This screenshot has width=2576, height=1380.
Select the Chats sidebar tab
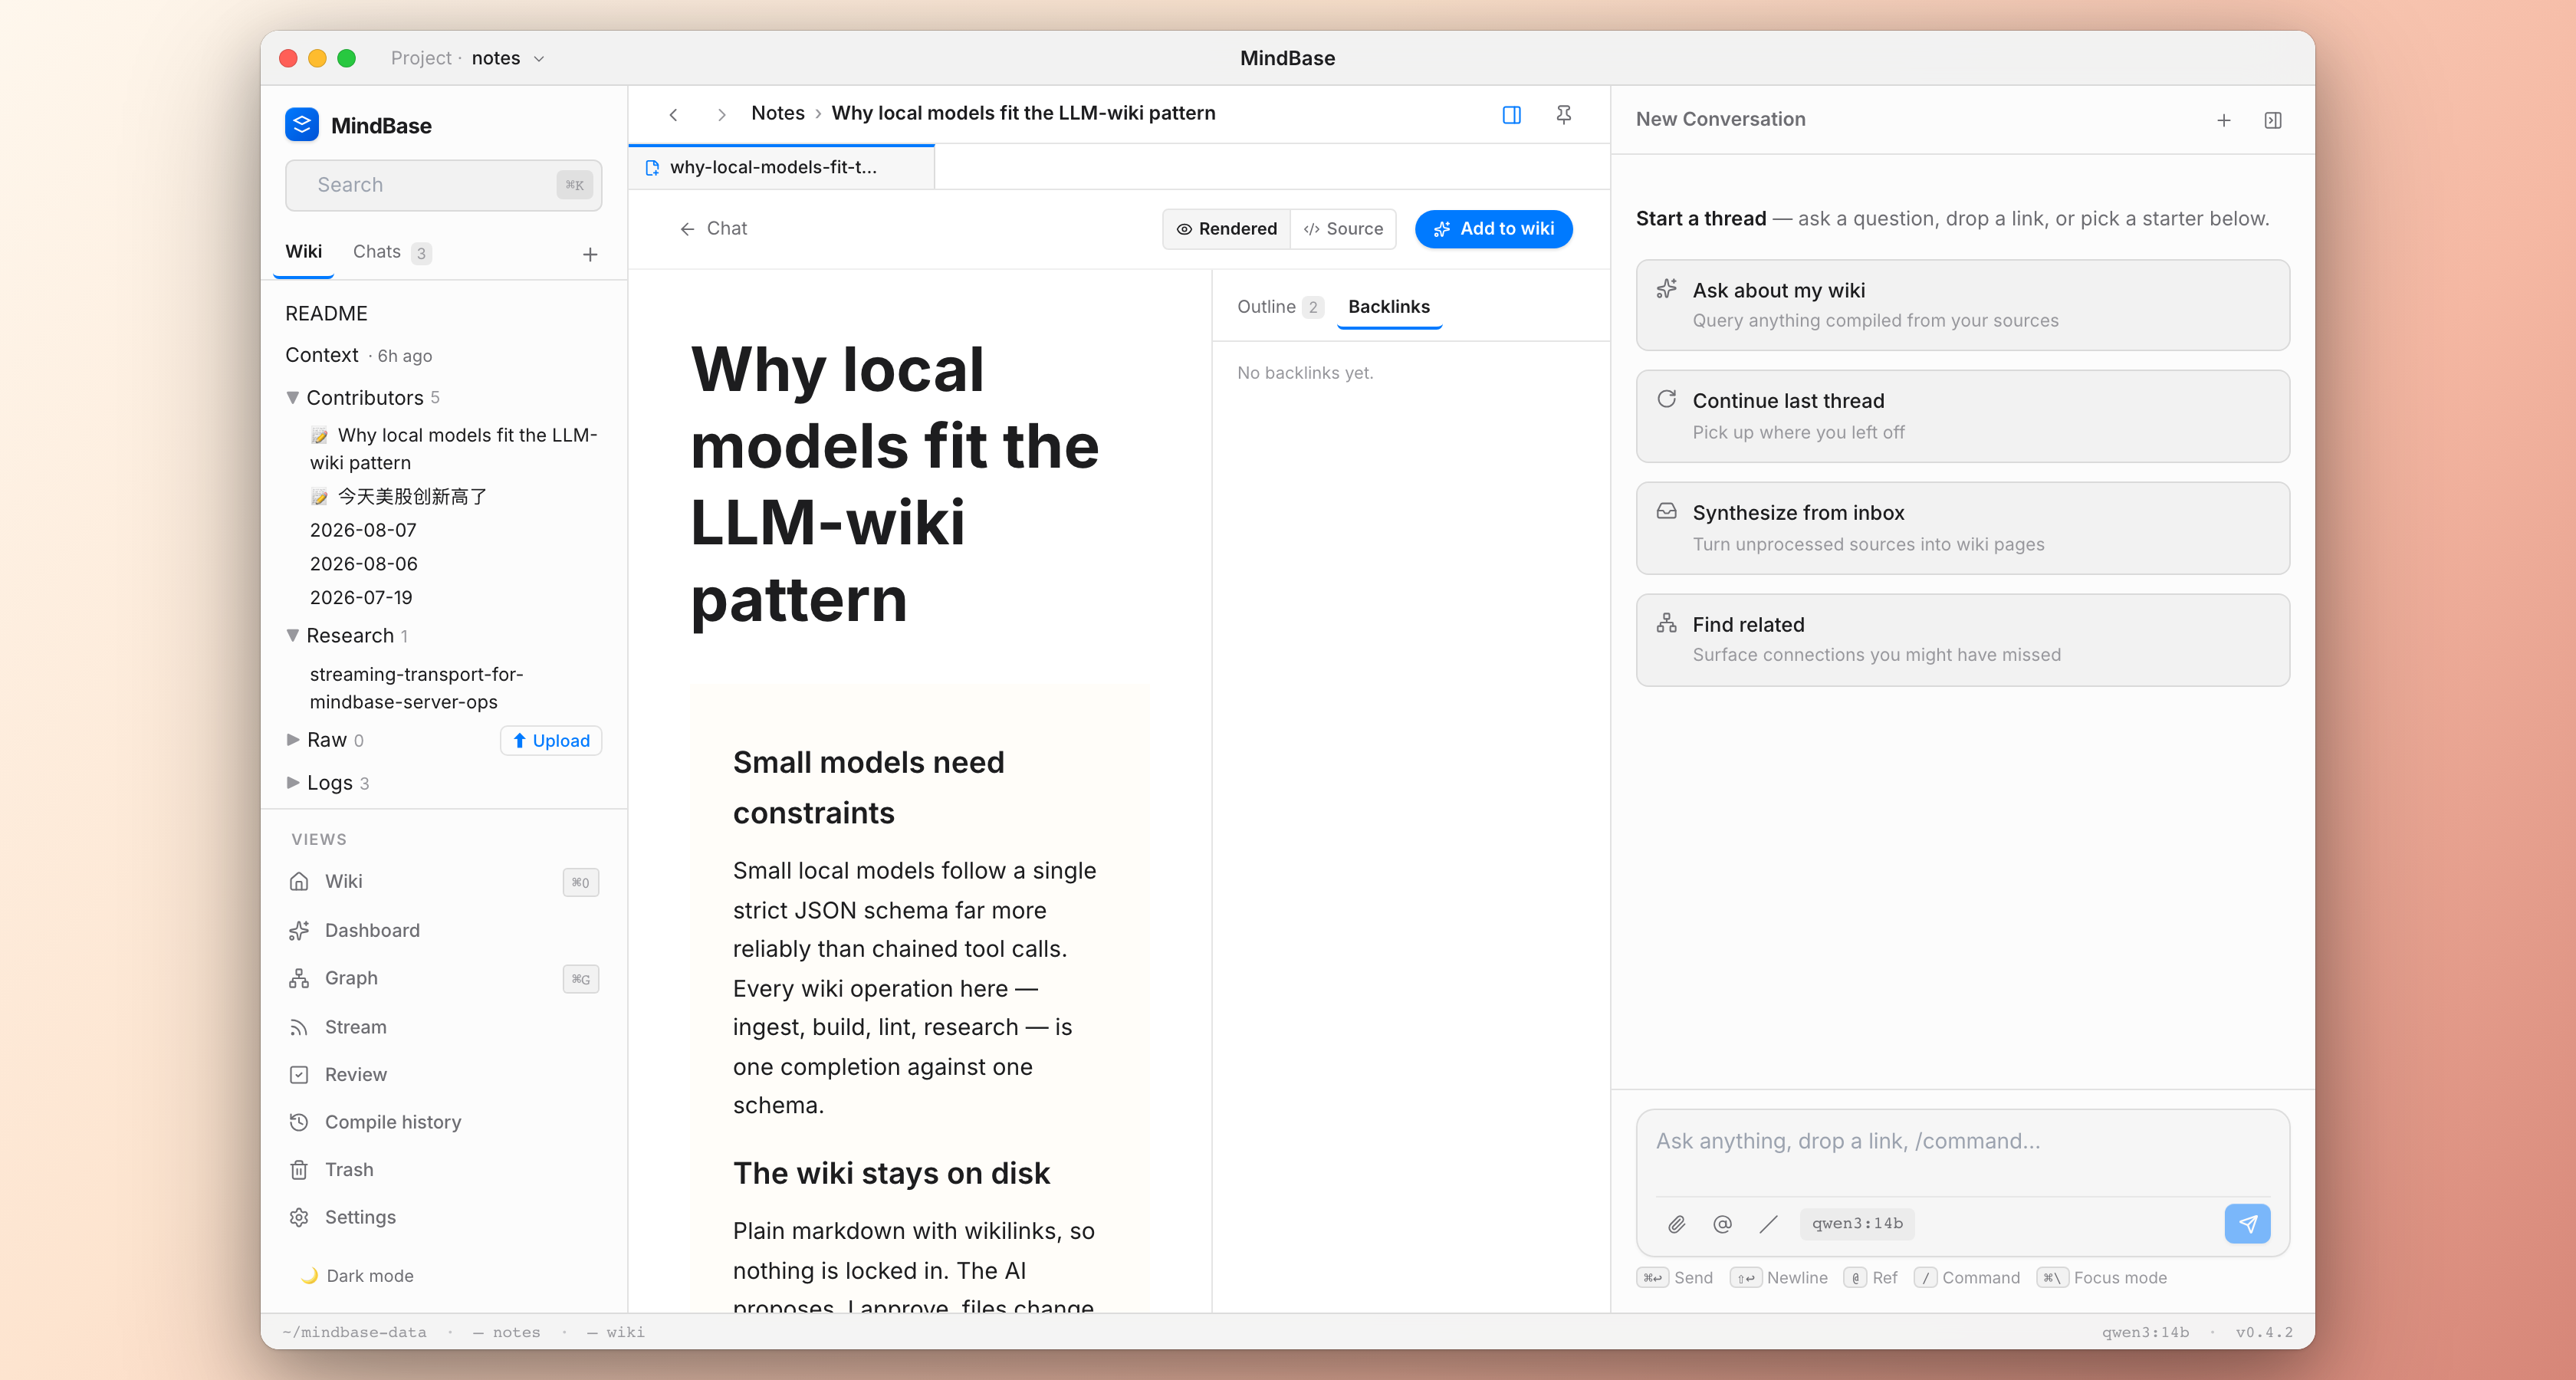click(391, 252)
